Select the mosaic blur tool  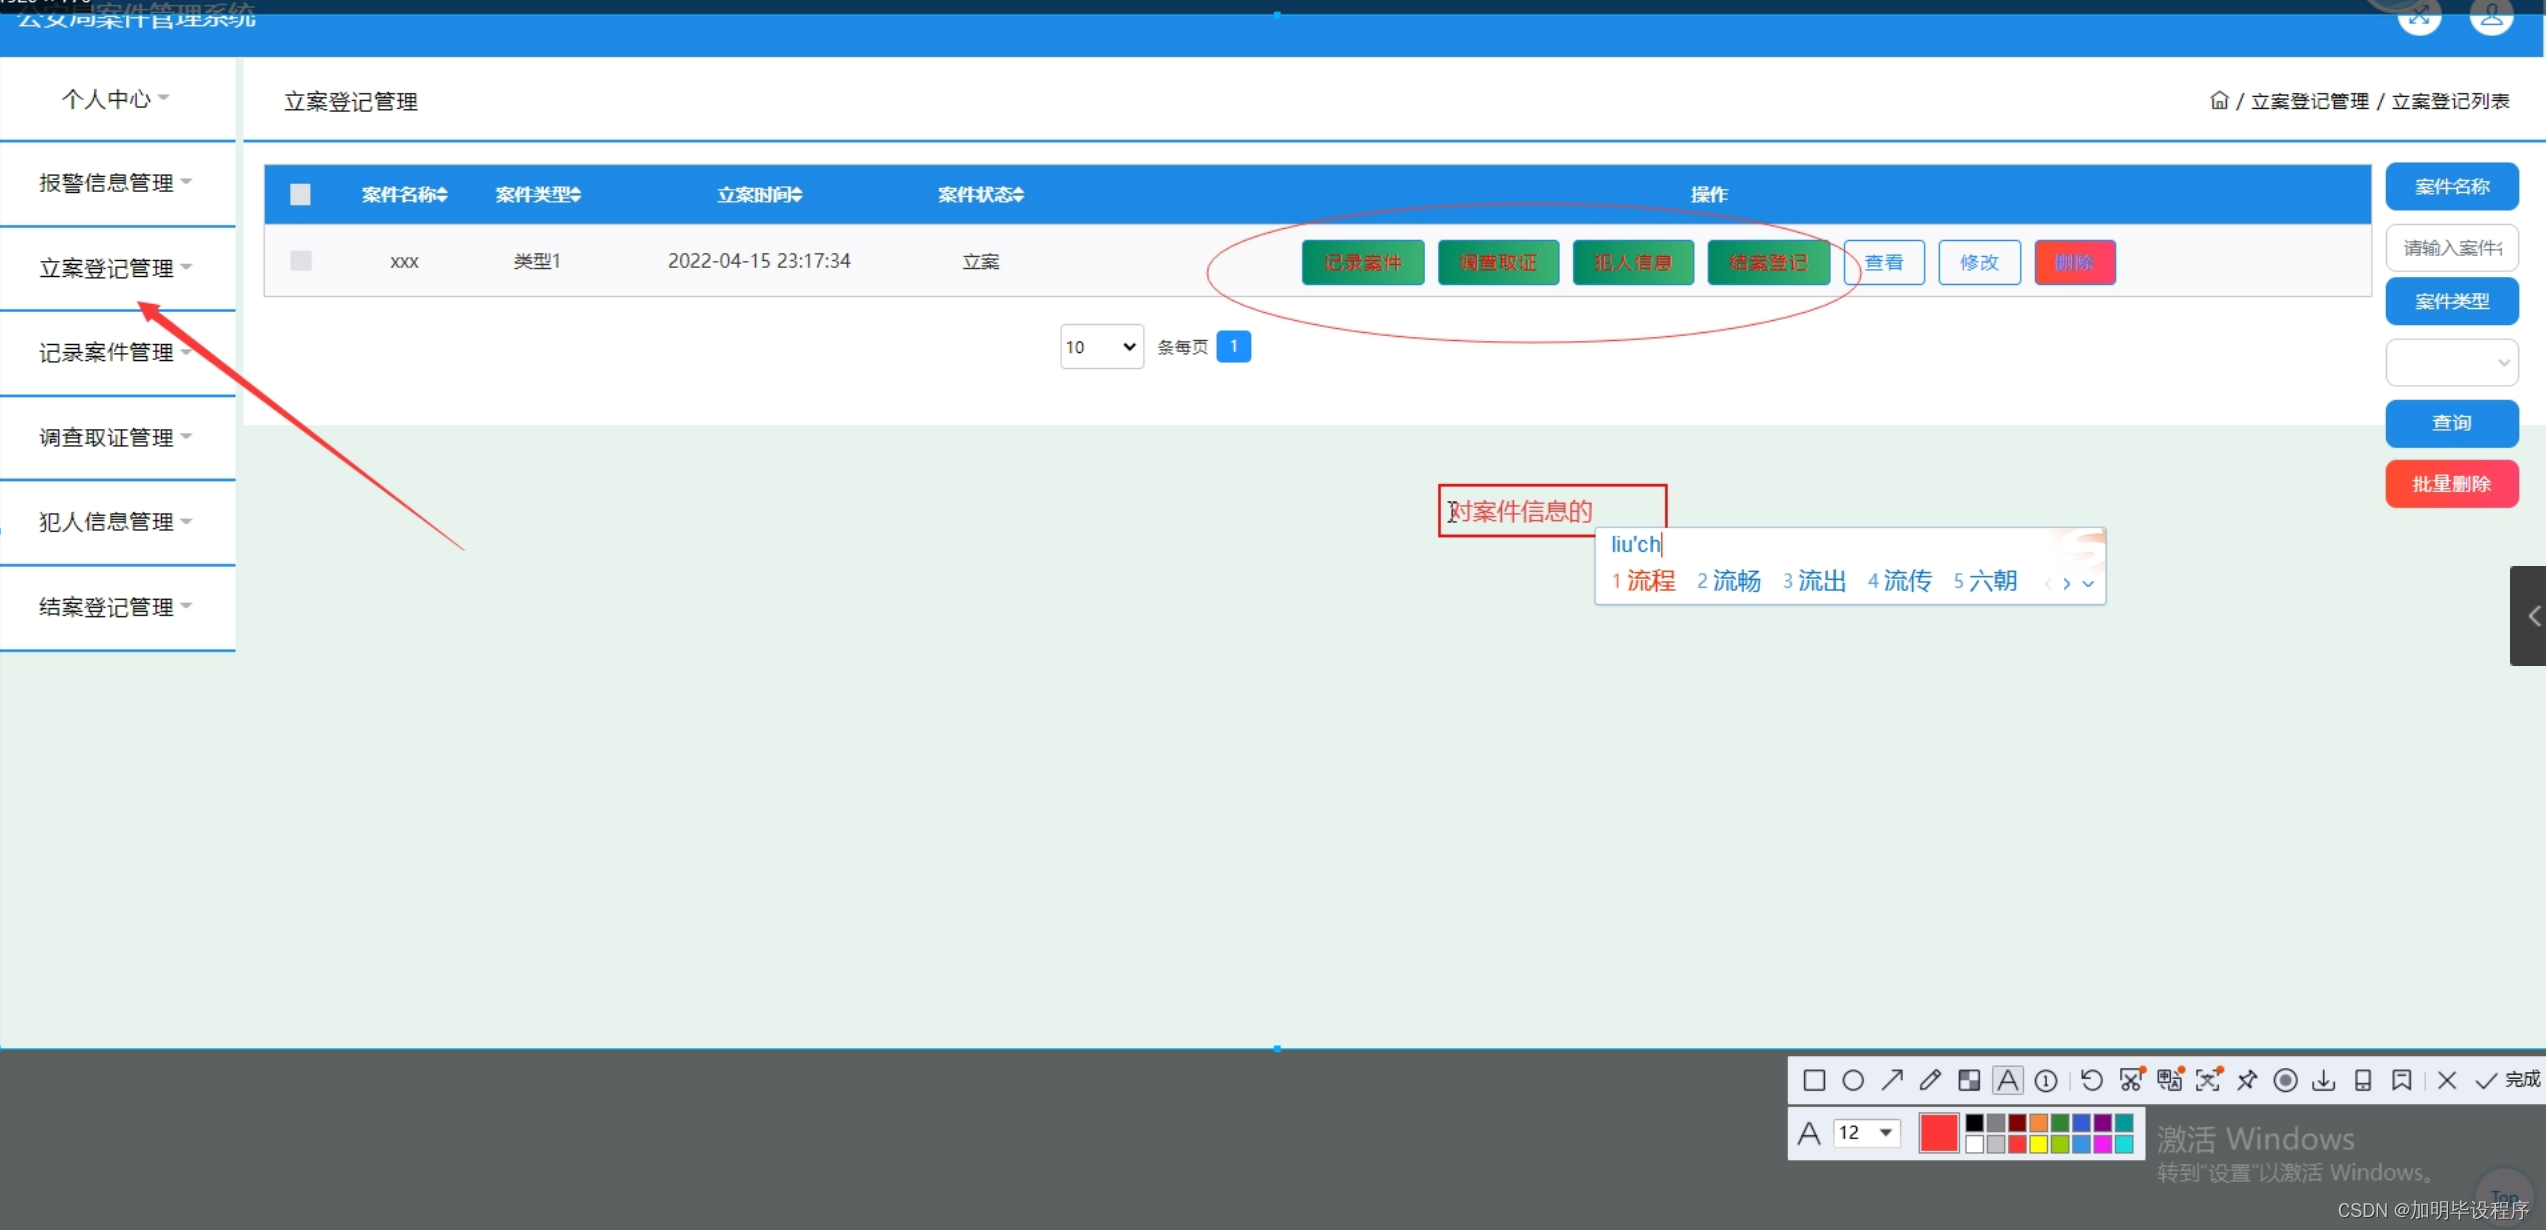point(1969,1081)
